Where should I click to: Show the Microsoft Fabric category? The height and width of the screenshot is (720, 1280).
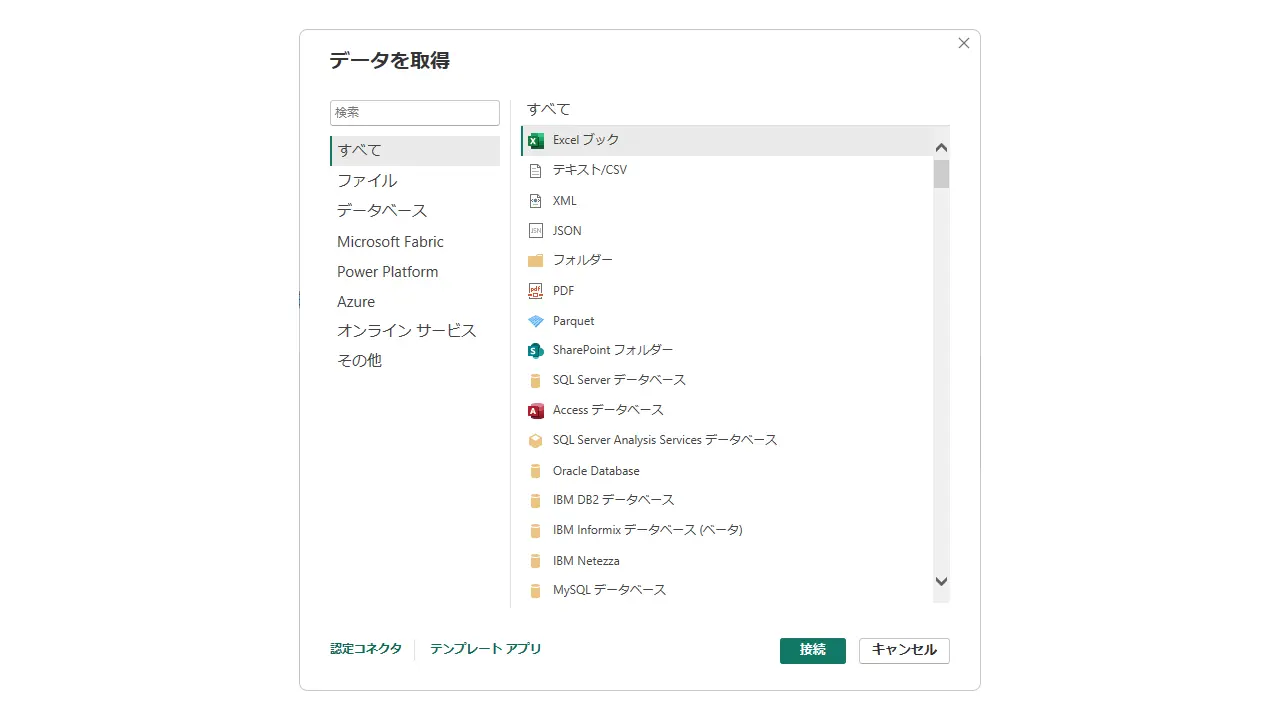tap(390, 242)
